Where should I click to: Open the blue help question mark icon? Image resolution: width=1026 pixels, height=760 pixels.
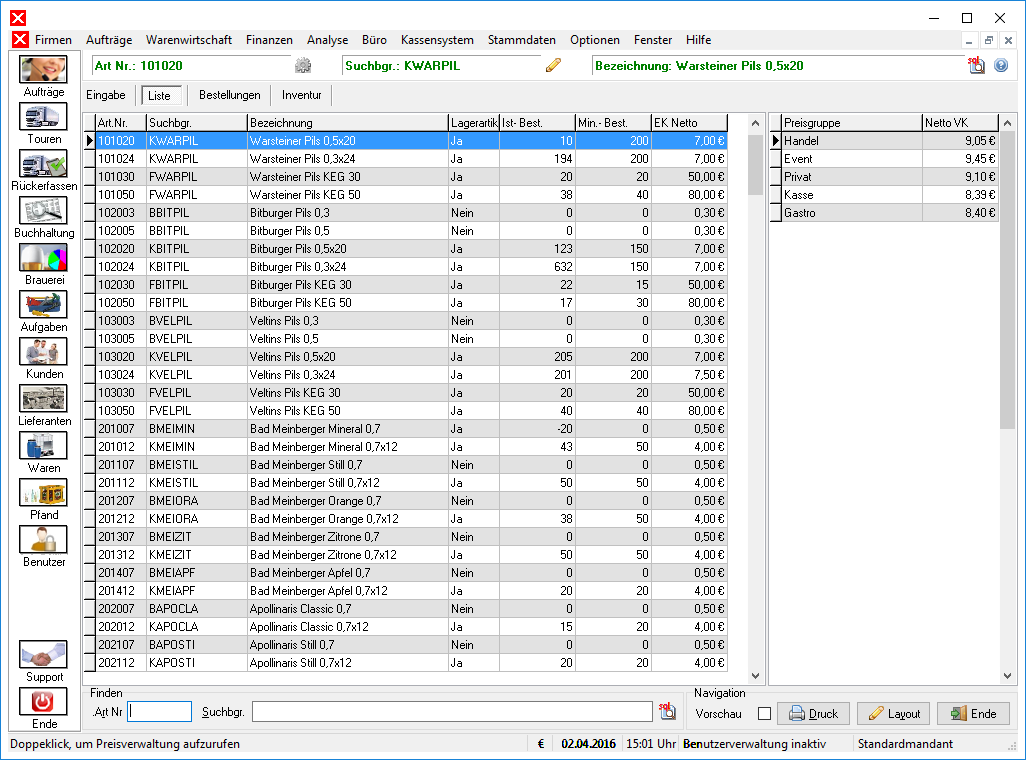pyautogui.click(x=1001, y=65)
